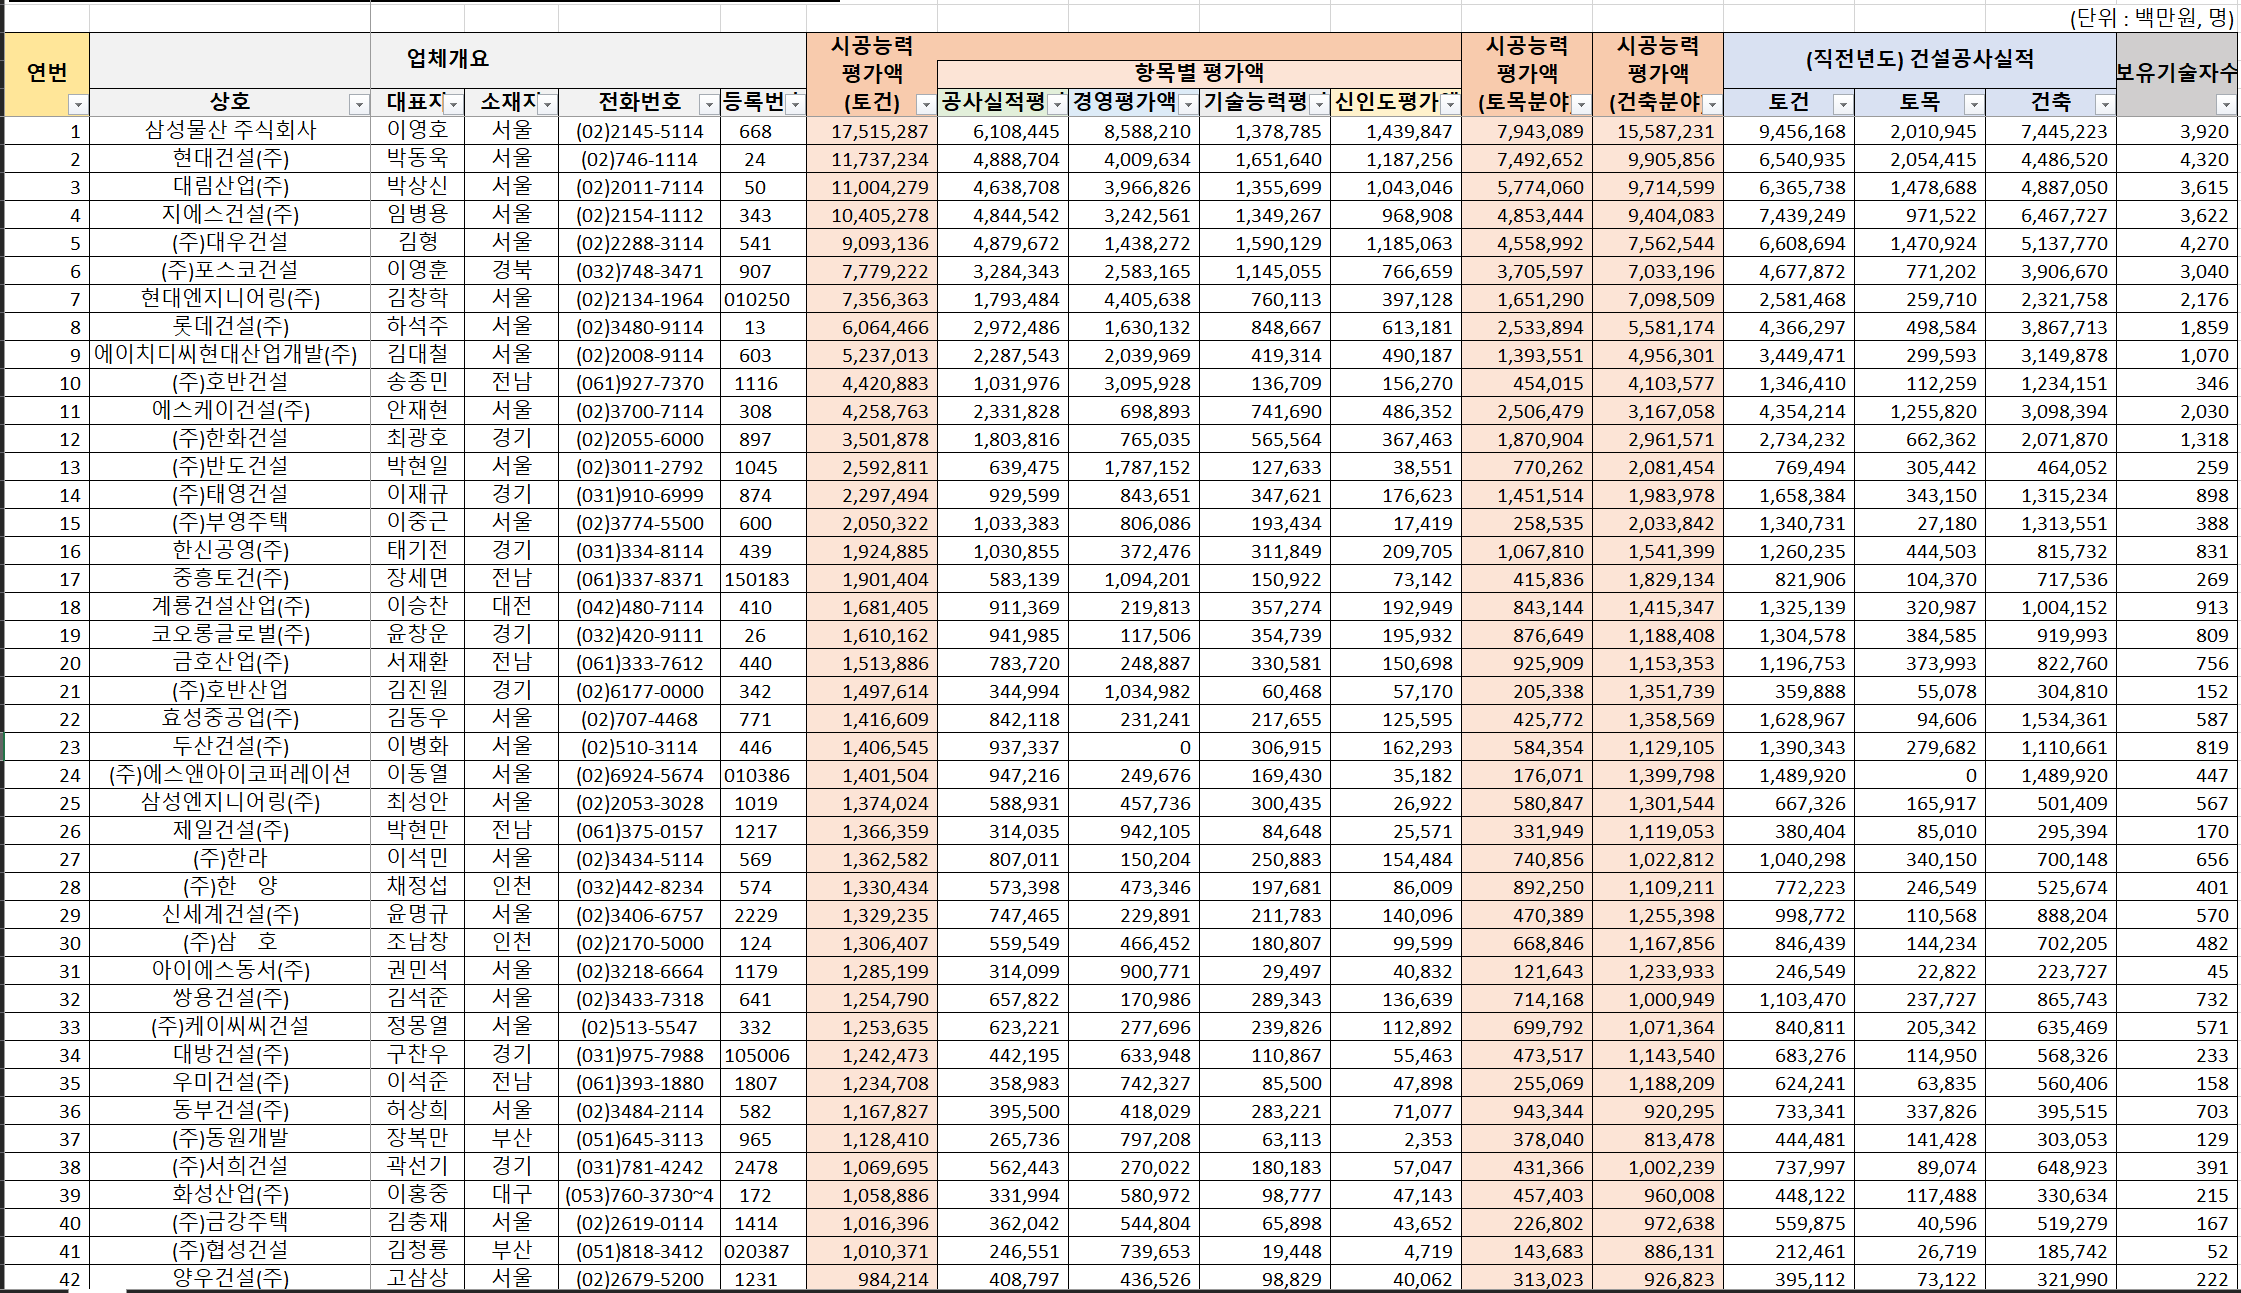The height and width of the screenshot is (1293, 2241).
Task: Select the 계룡건설산업(주) cell
Action: (230, 606)
